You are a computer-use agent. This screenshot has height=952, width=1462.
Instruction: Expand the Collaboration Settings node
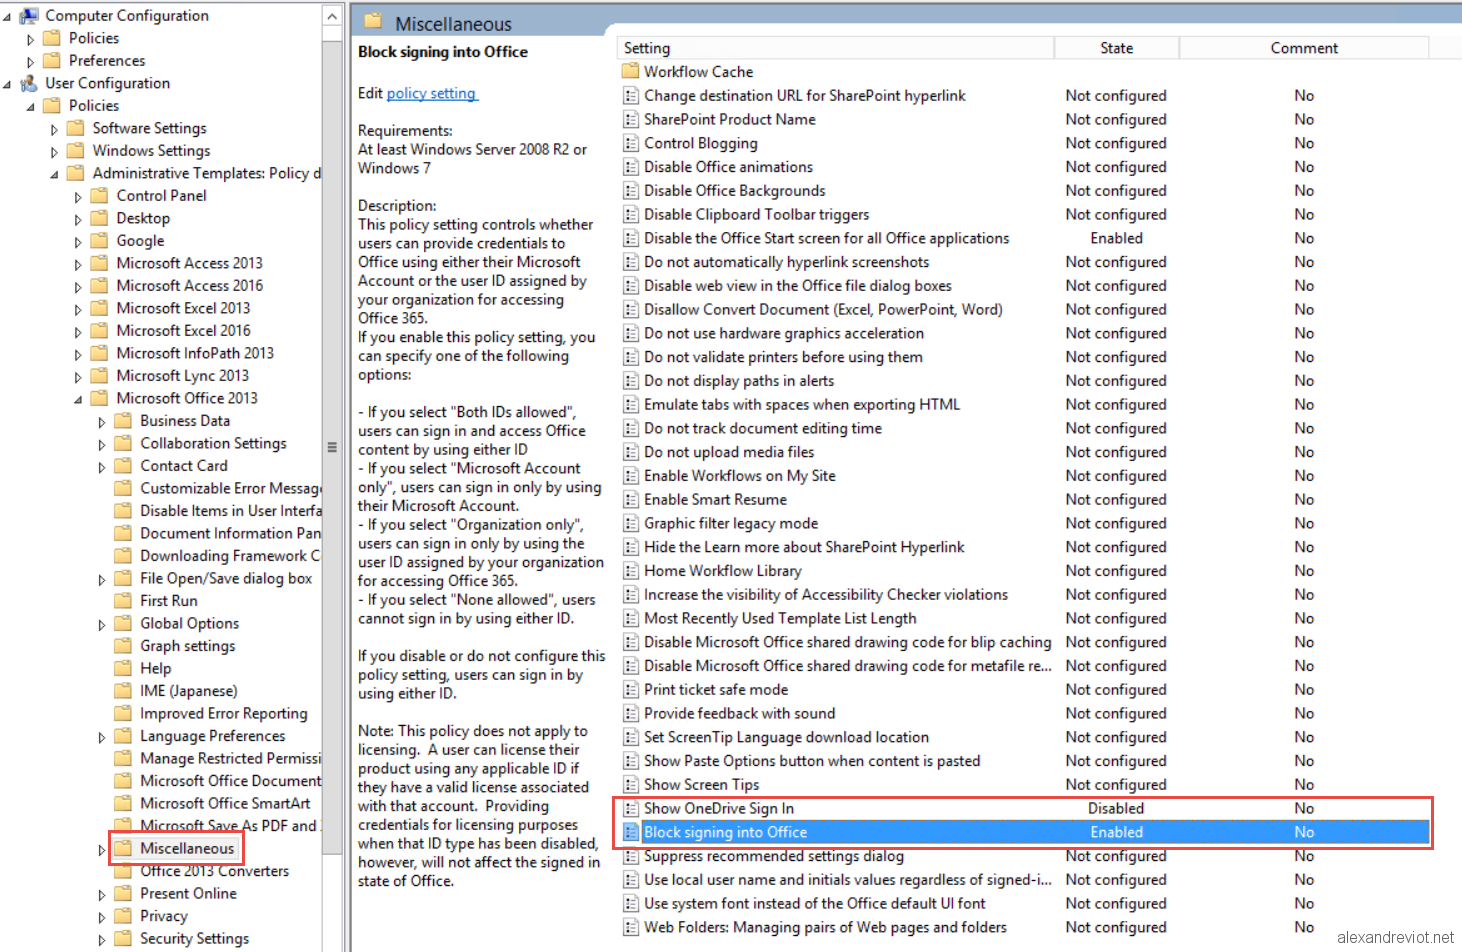(102, 445)
